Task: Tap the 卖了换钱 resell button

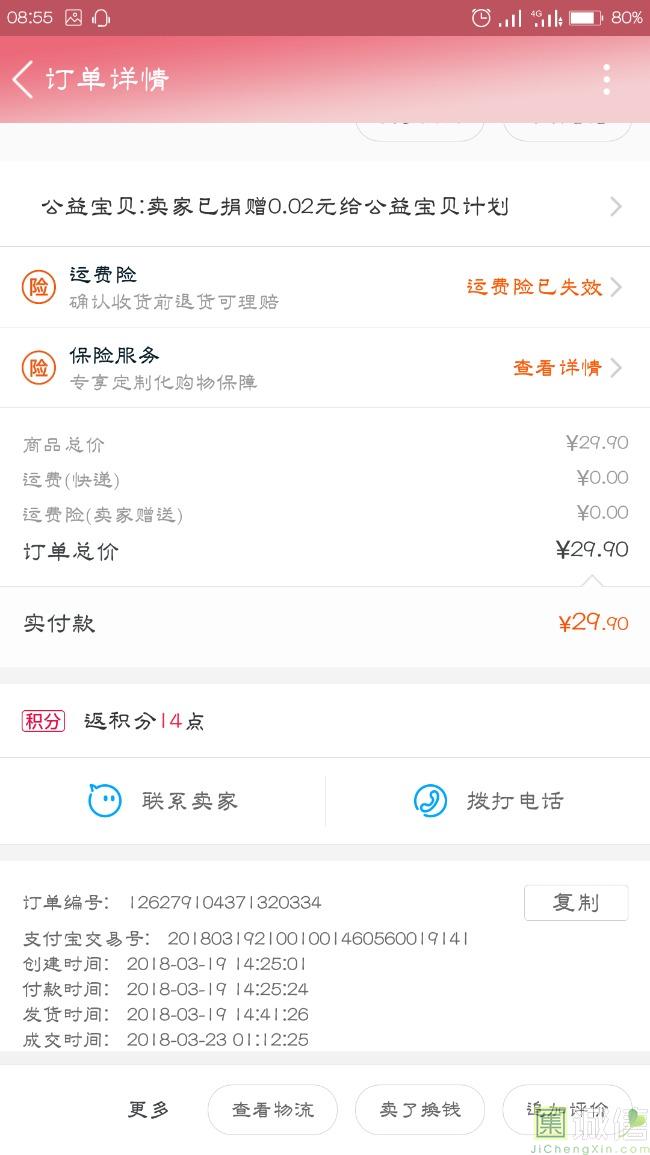Action: tap(420, 1110)
